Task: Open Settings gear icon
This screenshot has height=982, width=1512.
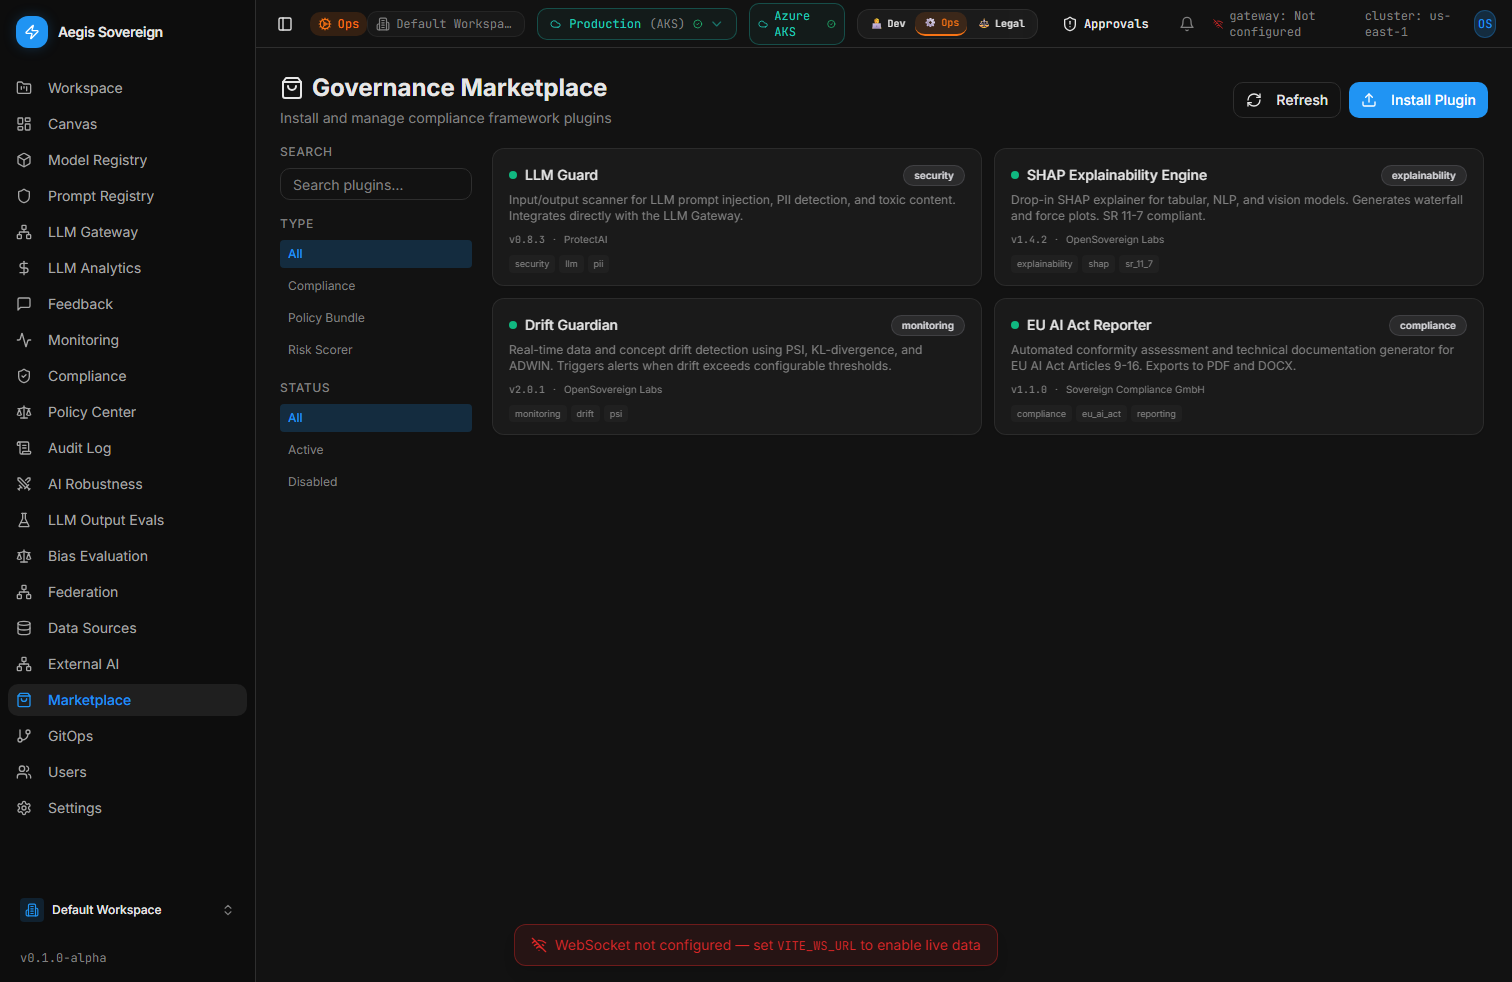Action: pyautogui.click(x=24, y=808)
